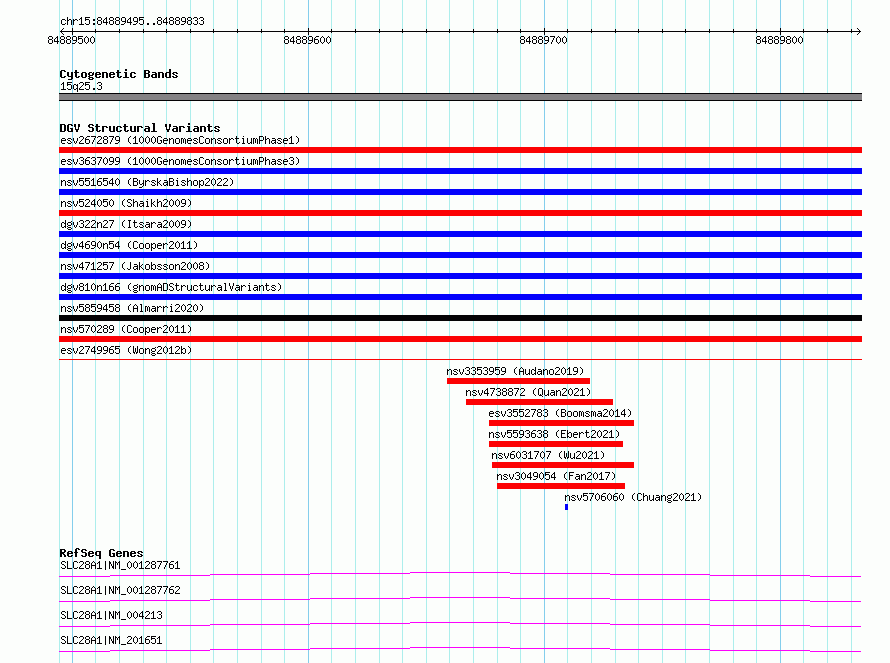
Task: Click red bar under nsv5593638 (Ebert2021)
Action: coord(556,444)
